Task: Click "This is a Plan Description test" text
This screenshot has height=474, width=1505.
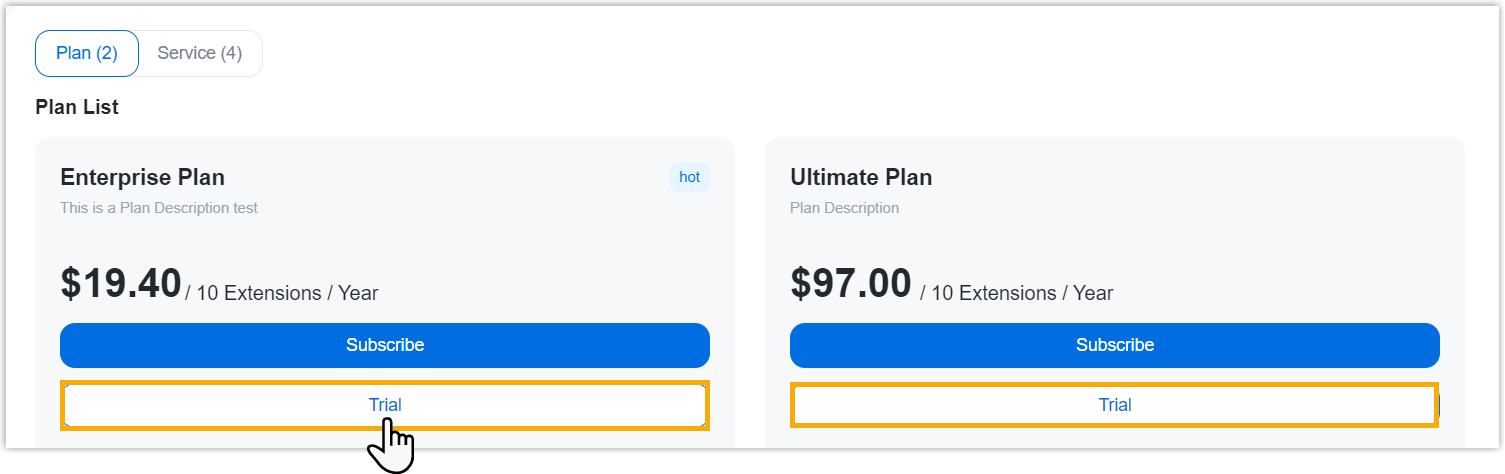Action: coord(159,208)
